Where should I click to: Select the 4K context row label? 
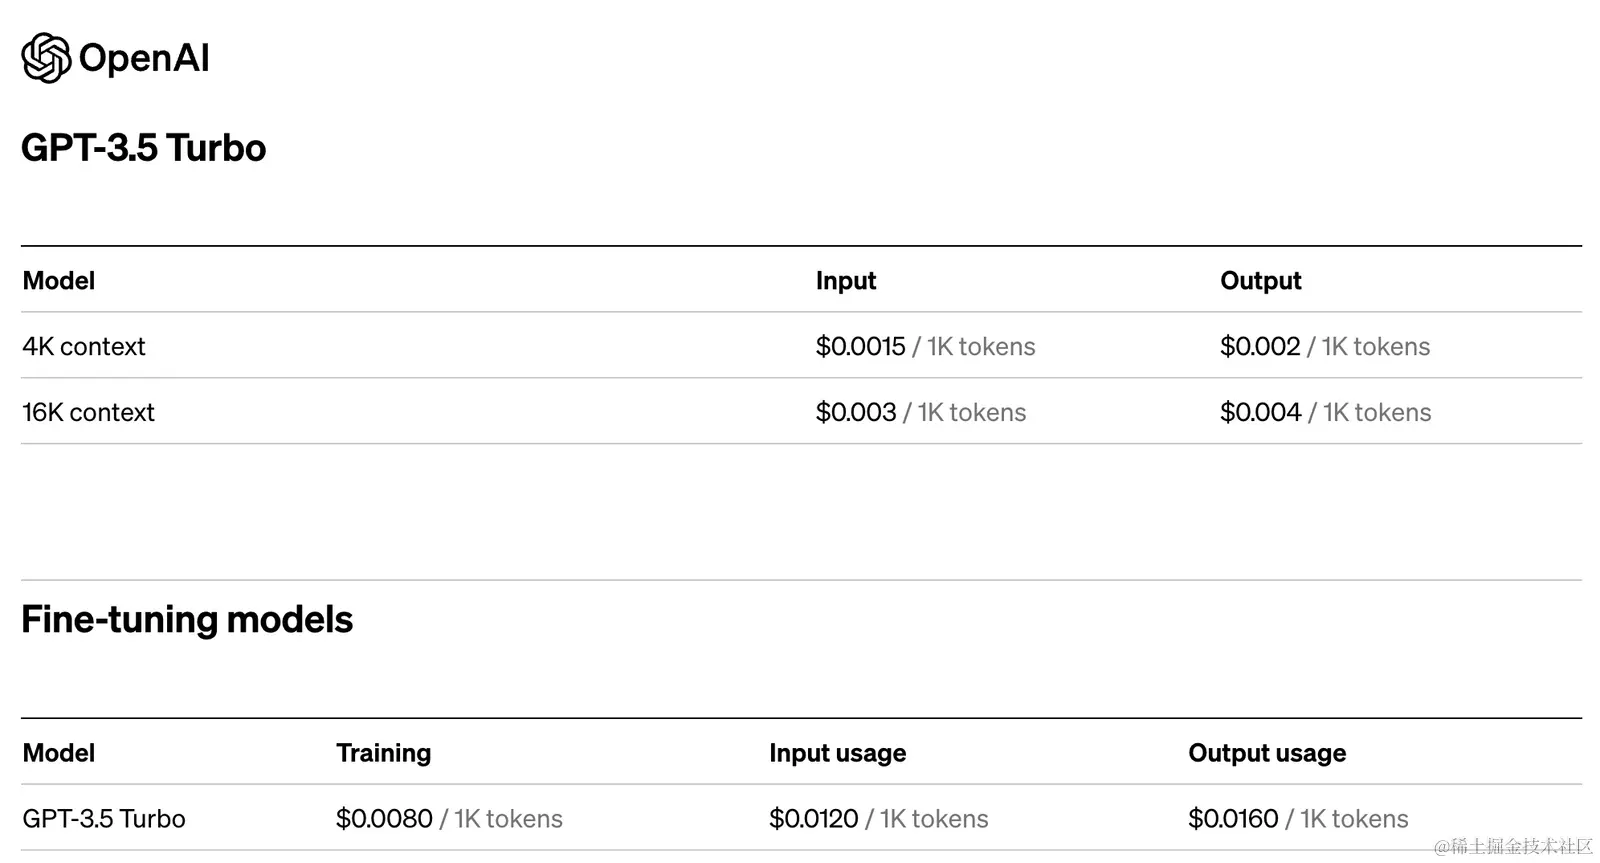pyautogui.click(x=84, y=347)
